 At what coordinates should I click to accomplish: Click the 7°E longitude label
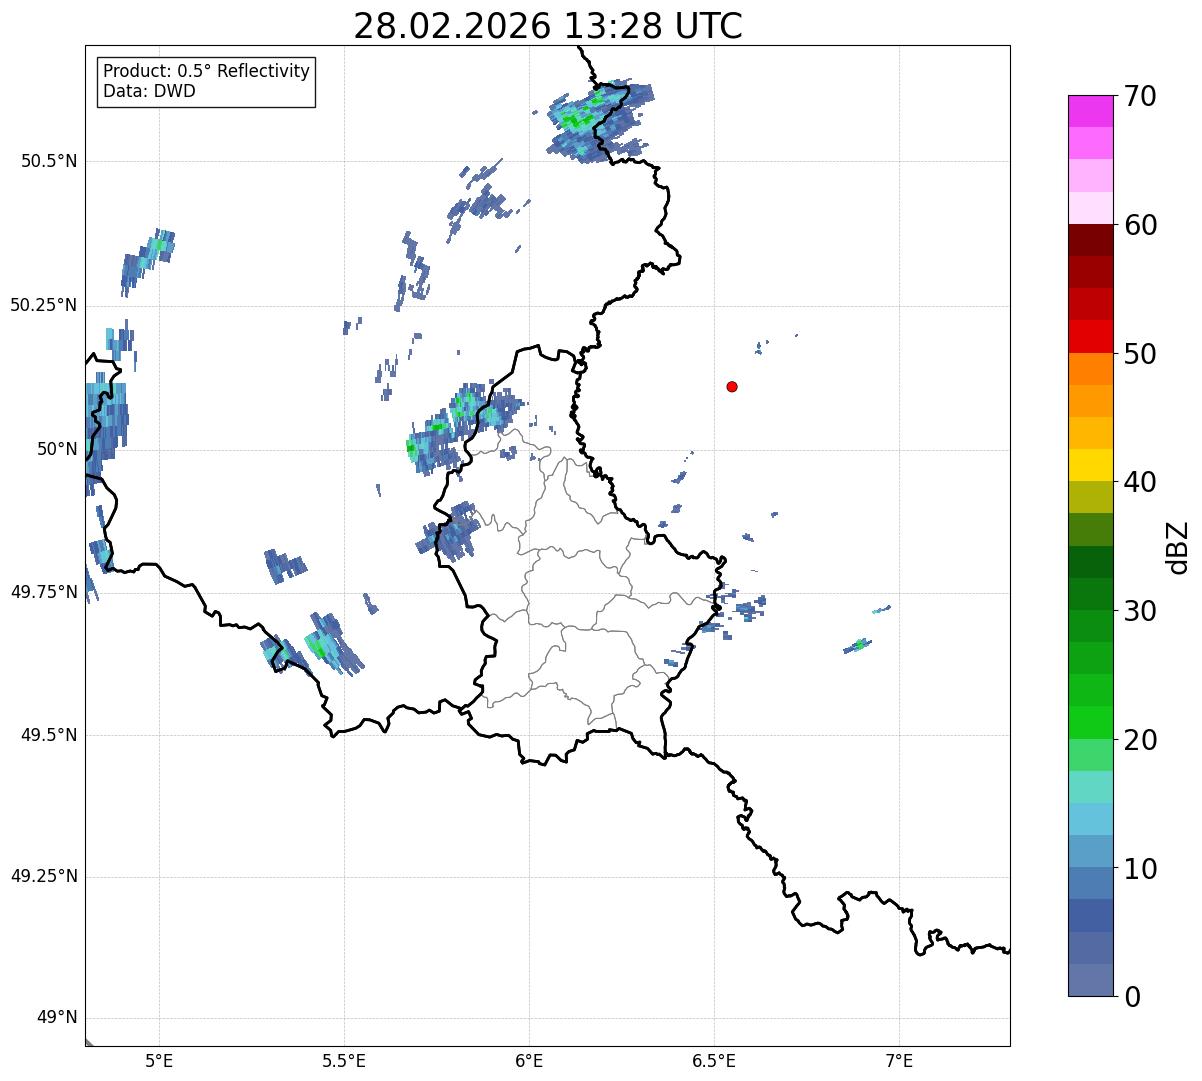tap(900, 1060)
